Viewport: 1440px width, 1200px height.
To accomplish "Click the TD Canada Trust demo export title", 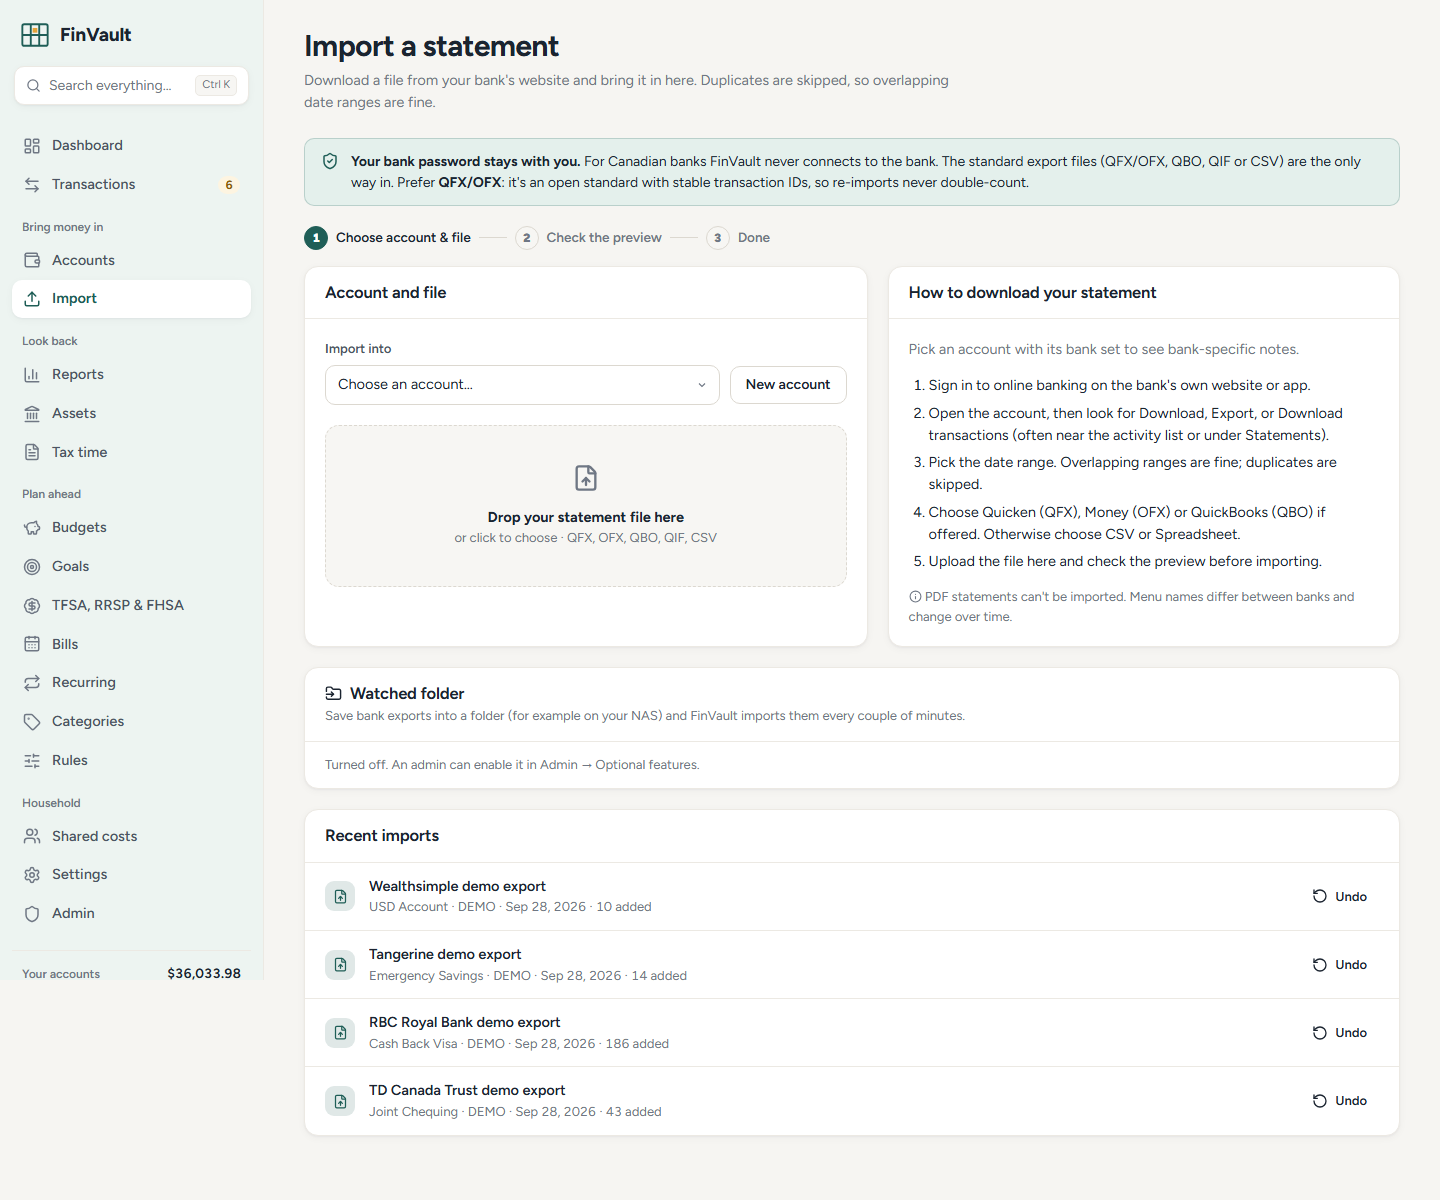I will [x=467, y=1091].
